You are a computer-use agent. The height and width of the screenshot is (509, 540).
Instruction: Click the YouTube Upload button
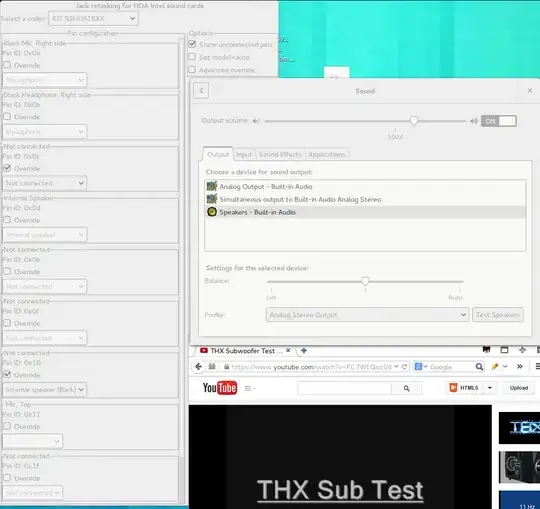519,388
